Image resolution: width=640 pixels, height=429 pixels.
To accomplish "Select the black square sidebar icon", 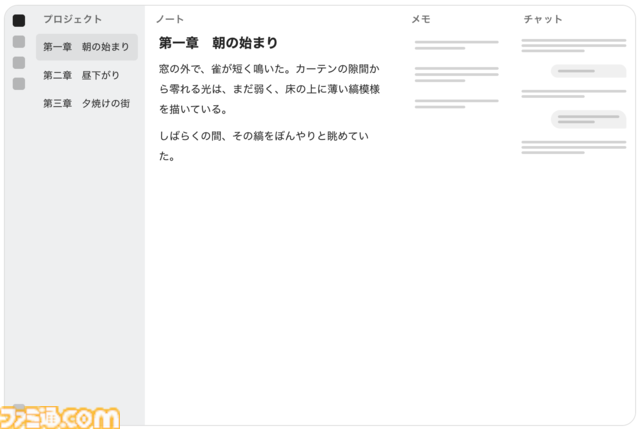I will tap(19, 20).
